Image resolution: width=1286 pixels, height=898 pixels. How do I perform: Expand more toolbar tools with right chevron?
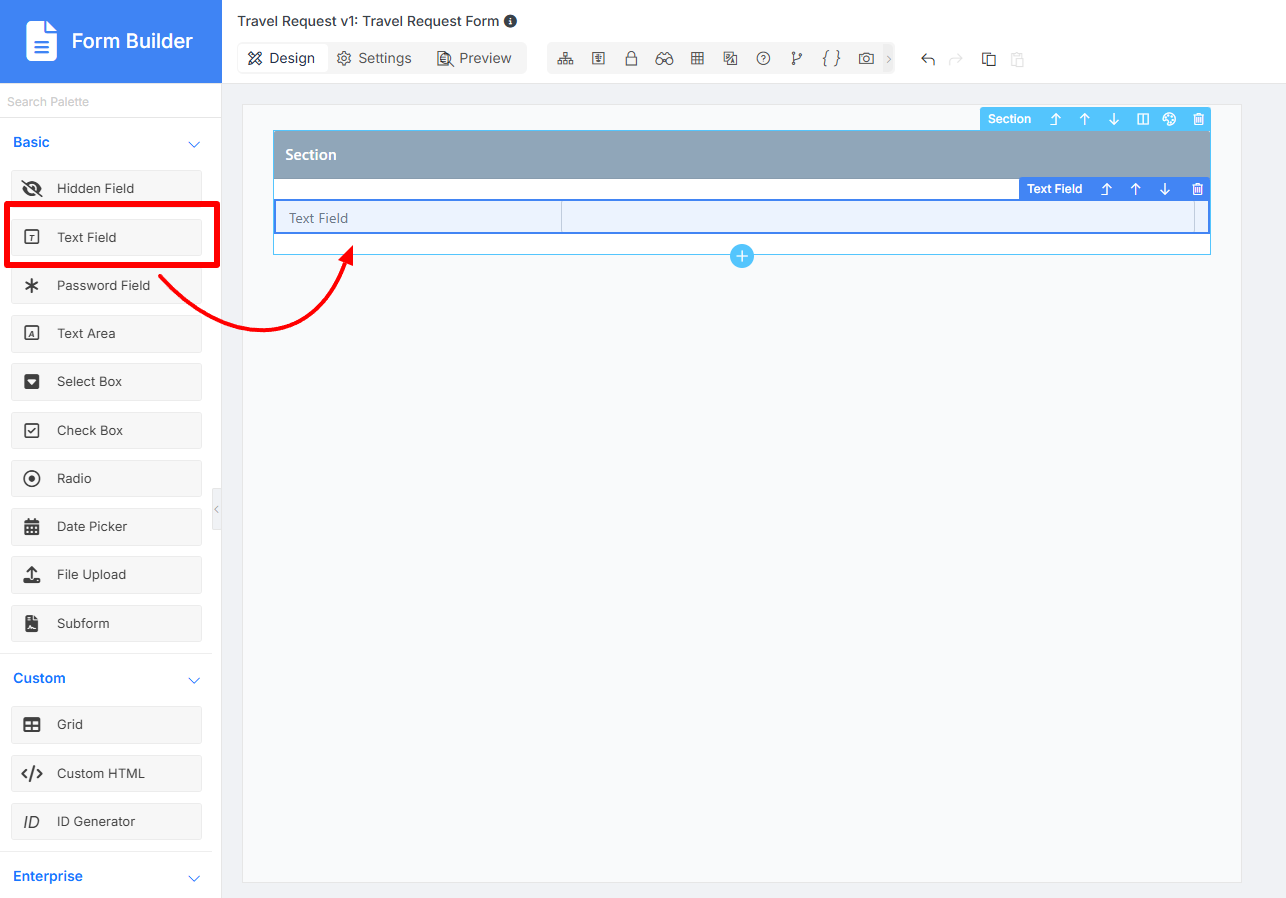click(888, 59)
